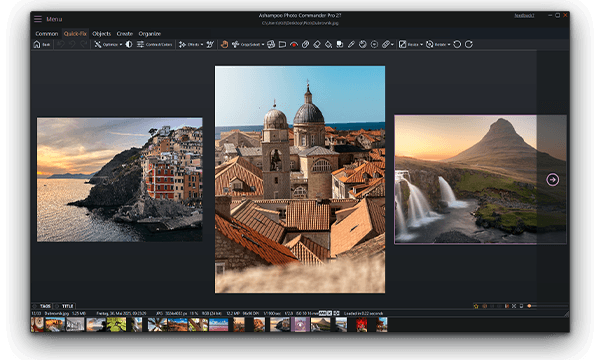Viewport: 600px width, 360px height.
Task: Click the central Dubrovnik rooftops photo
Action: point(300,179)
